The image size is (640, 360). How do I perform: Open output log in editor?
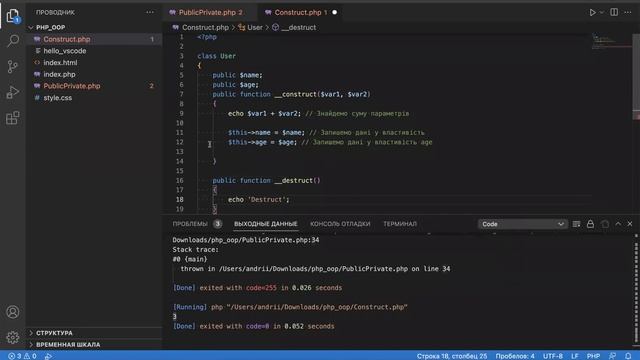(x=604, y=224)
